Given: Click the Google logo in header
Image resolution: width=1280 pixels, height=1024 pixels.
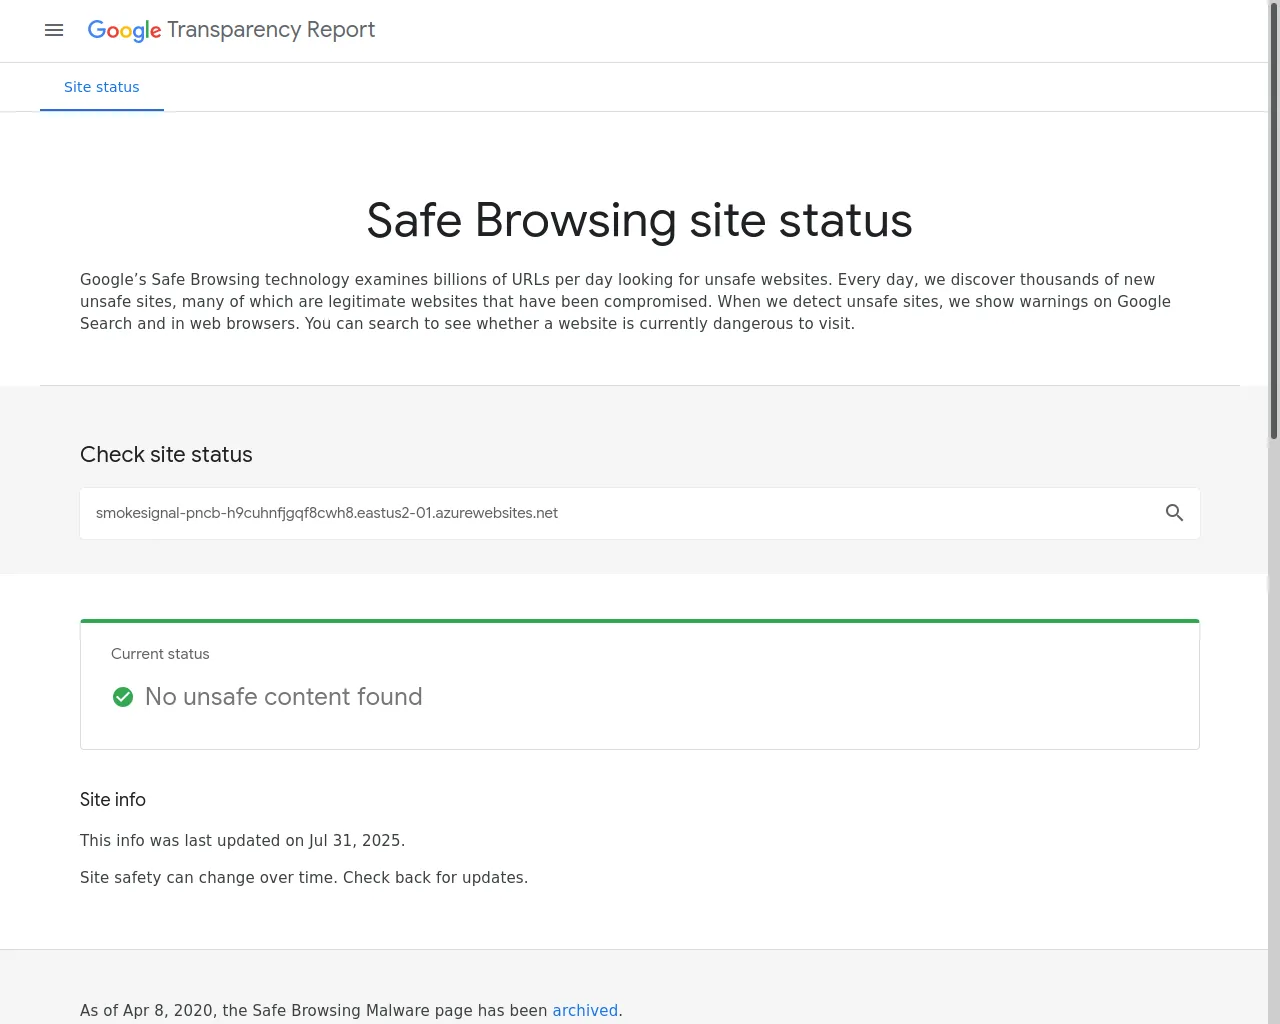Looking at the screenshot, I should (124, 30).
